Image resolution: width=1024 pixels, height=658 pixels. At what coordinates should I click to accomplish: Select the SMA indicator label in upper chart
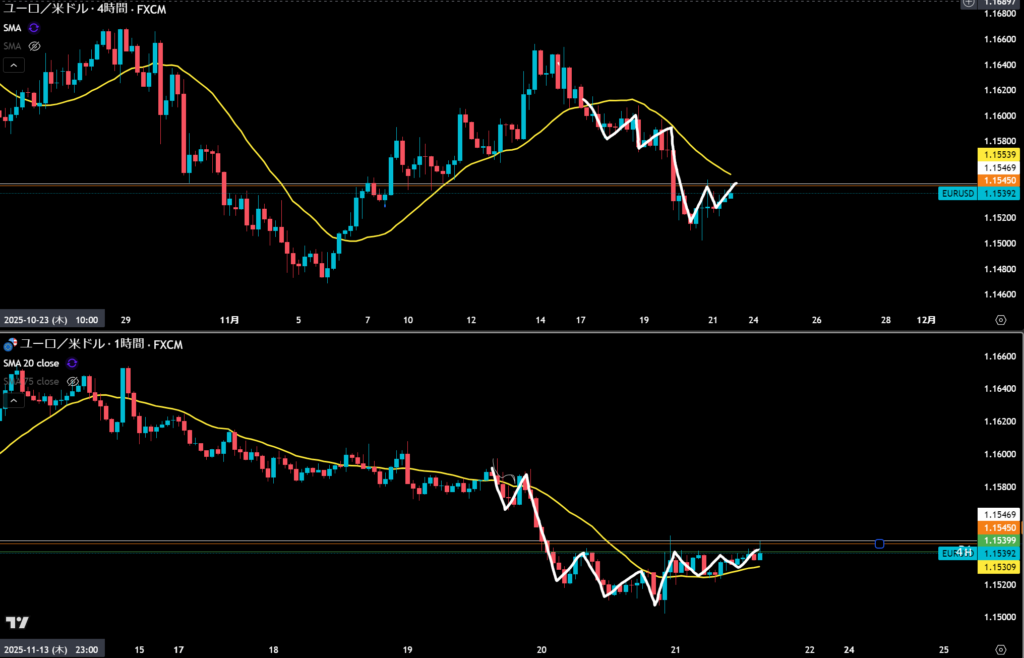coord(12,28)
